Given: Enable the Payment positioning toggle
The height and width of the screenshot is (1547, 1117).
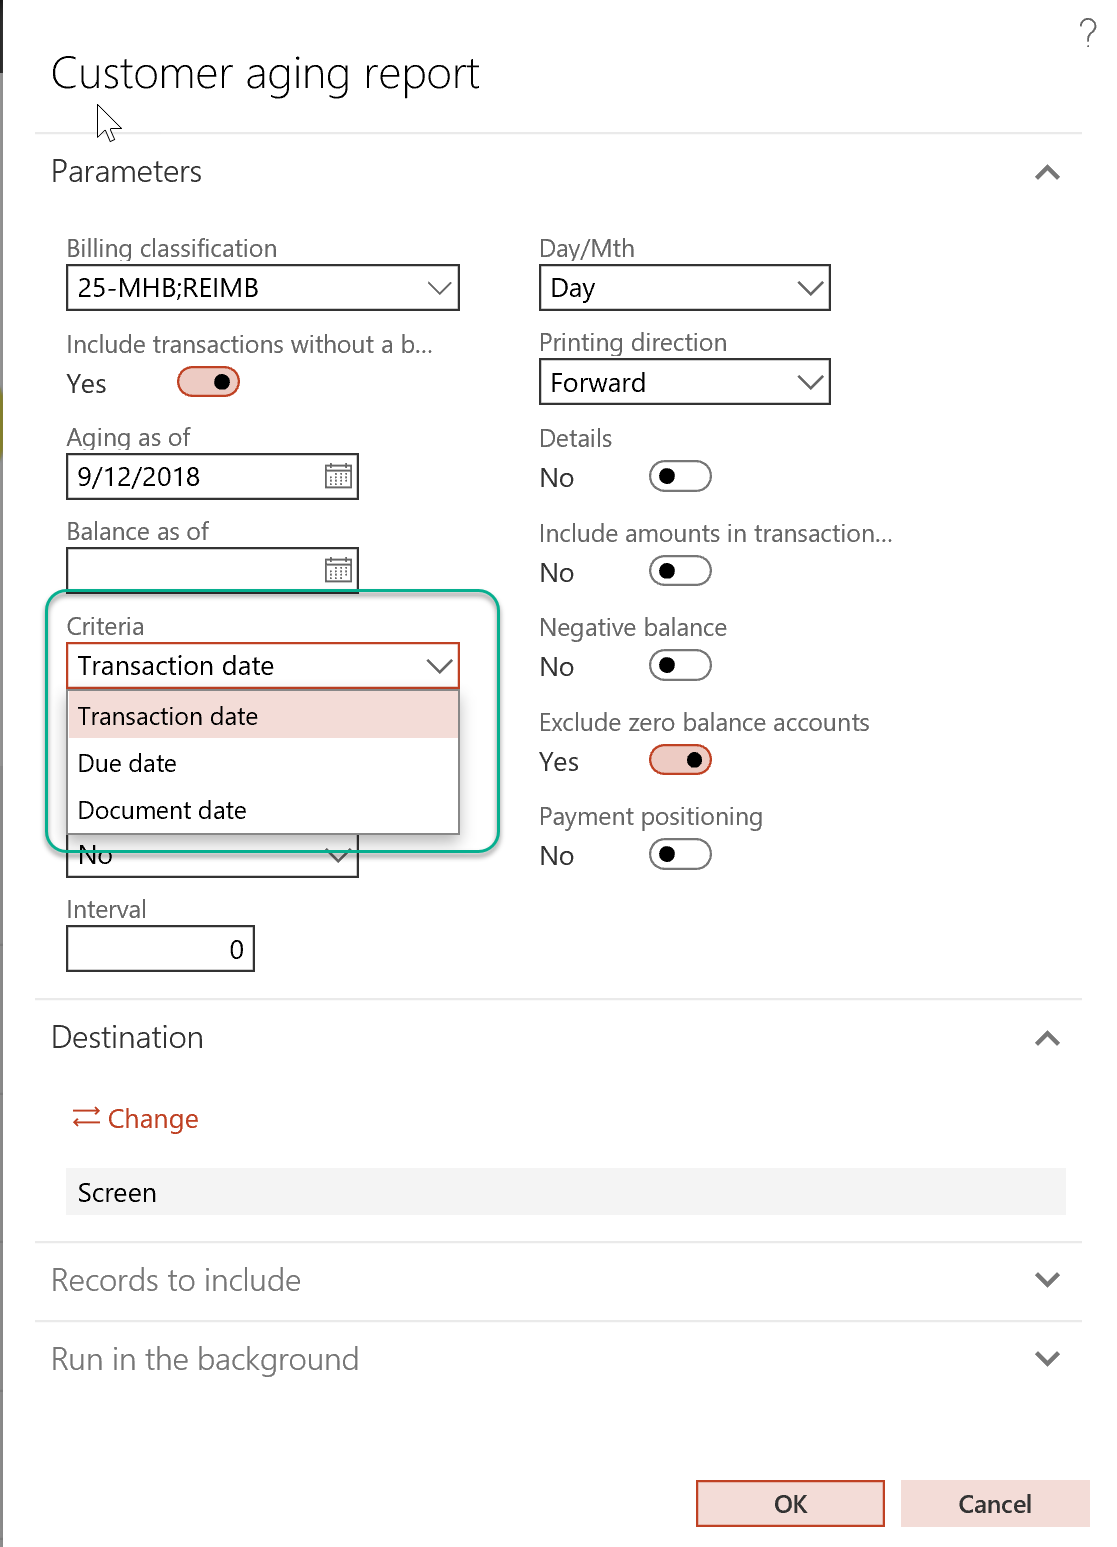Looking at the screenshot, I should pyautogui.click(x=680, y=855).
